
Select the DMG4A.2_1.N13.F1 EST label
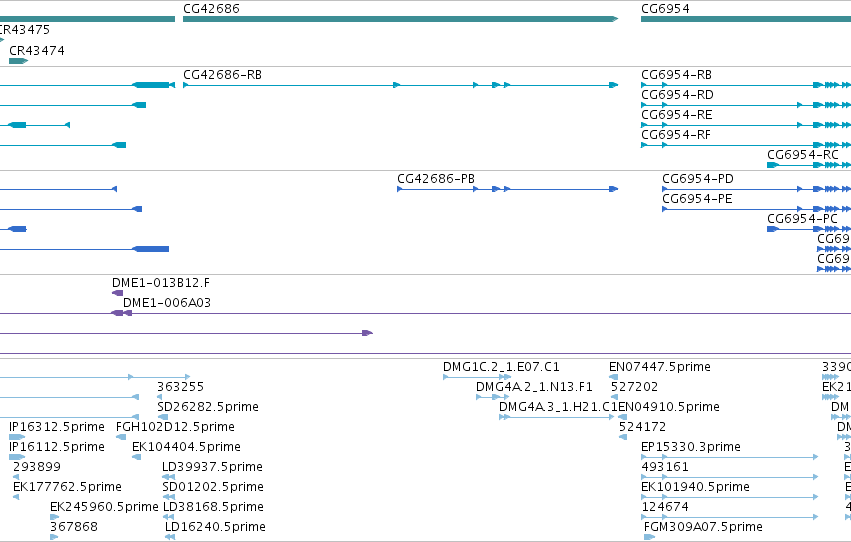click(534, 387)
